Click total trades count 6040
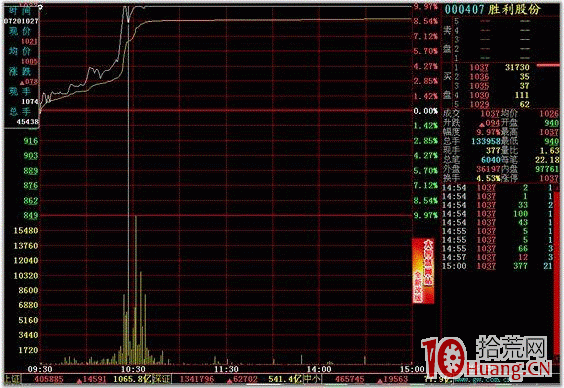This screenshot has height=388, width=564. click(491, 160)
